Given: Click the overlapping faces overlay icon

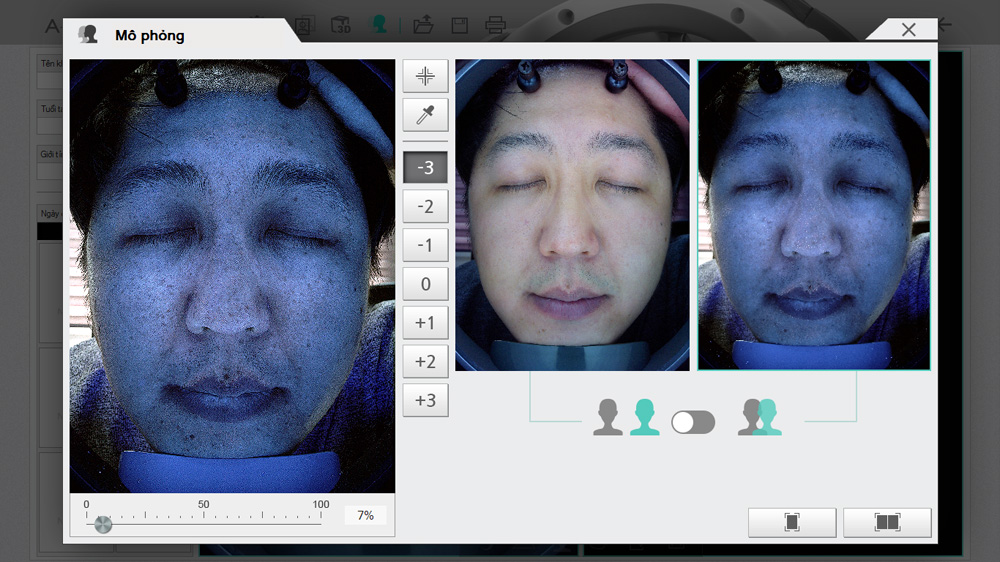Looking at the screenshot, I should pos(760,418).
